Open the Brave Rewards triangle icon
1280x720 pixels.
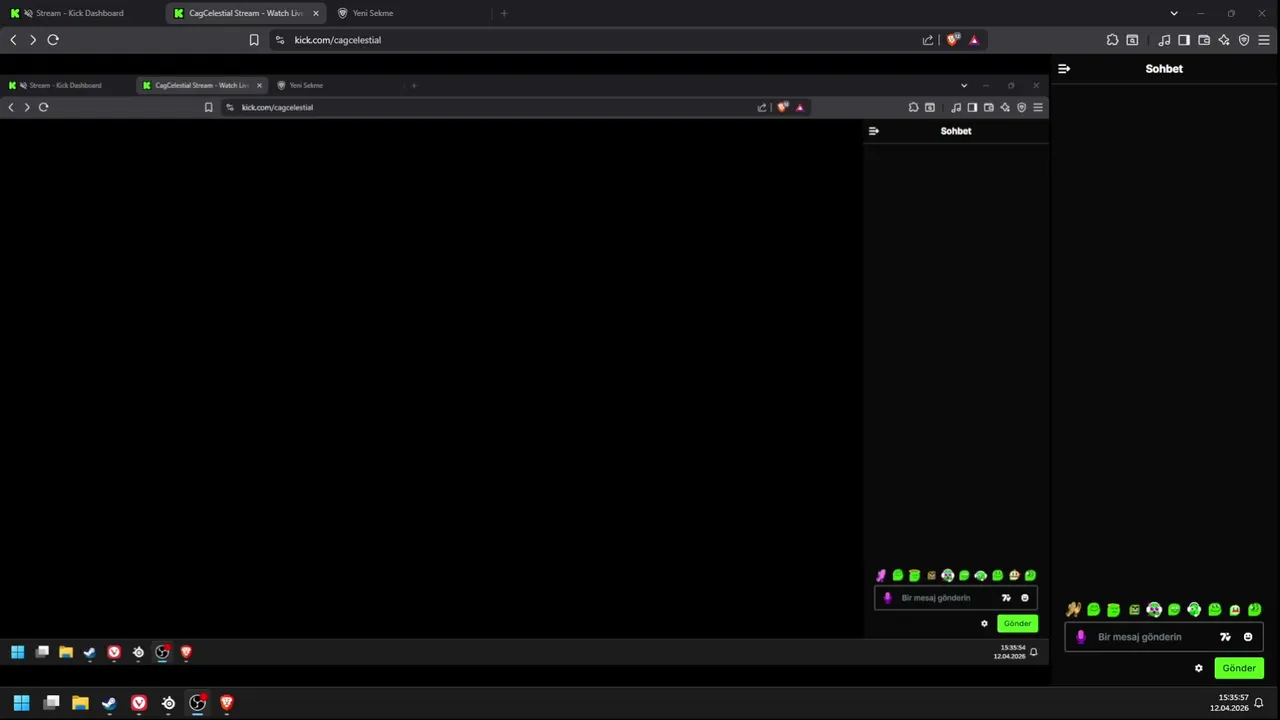pos(974,40)
